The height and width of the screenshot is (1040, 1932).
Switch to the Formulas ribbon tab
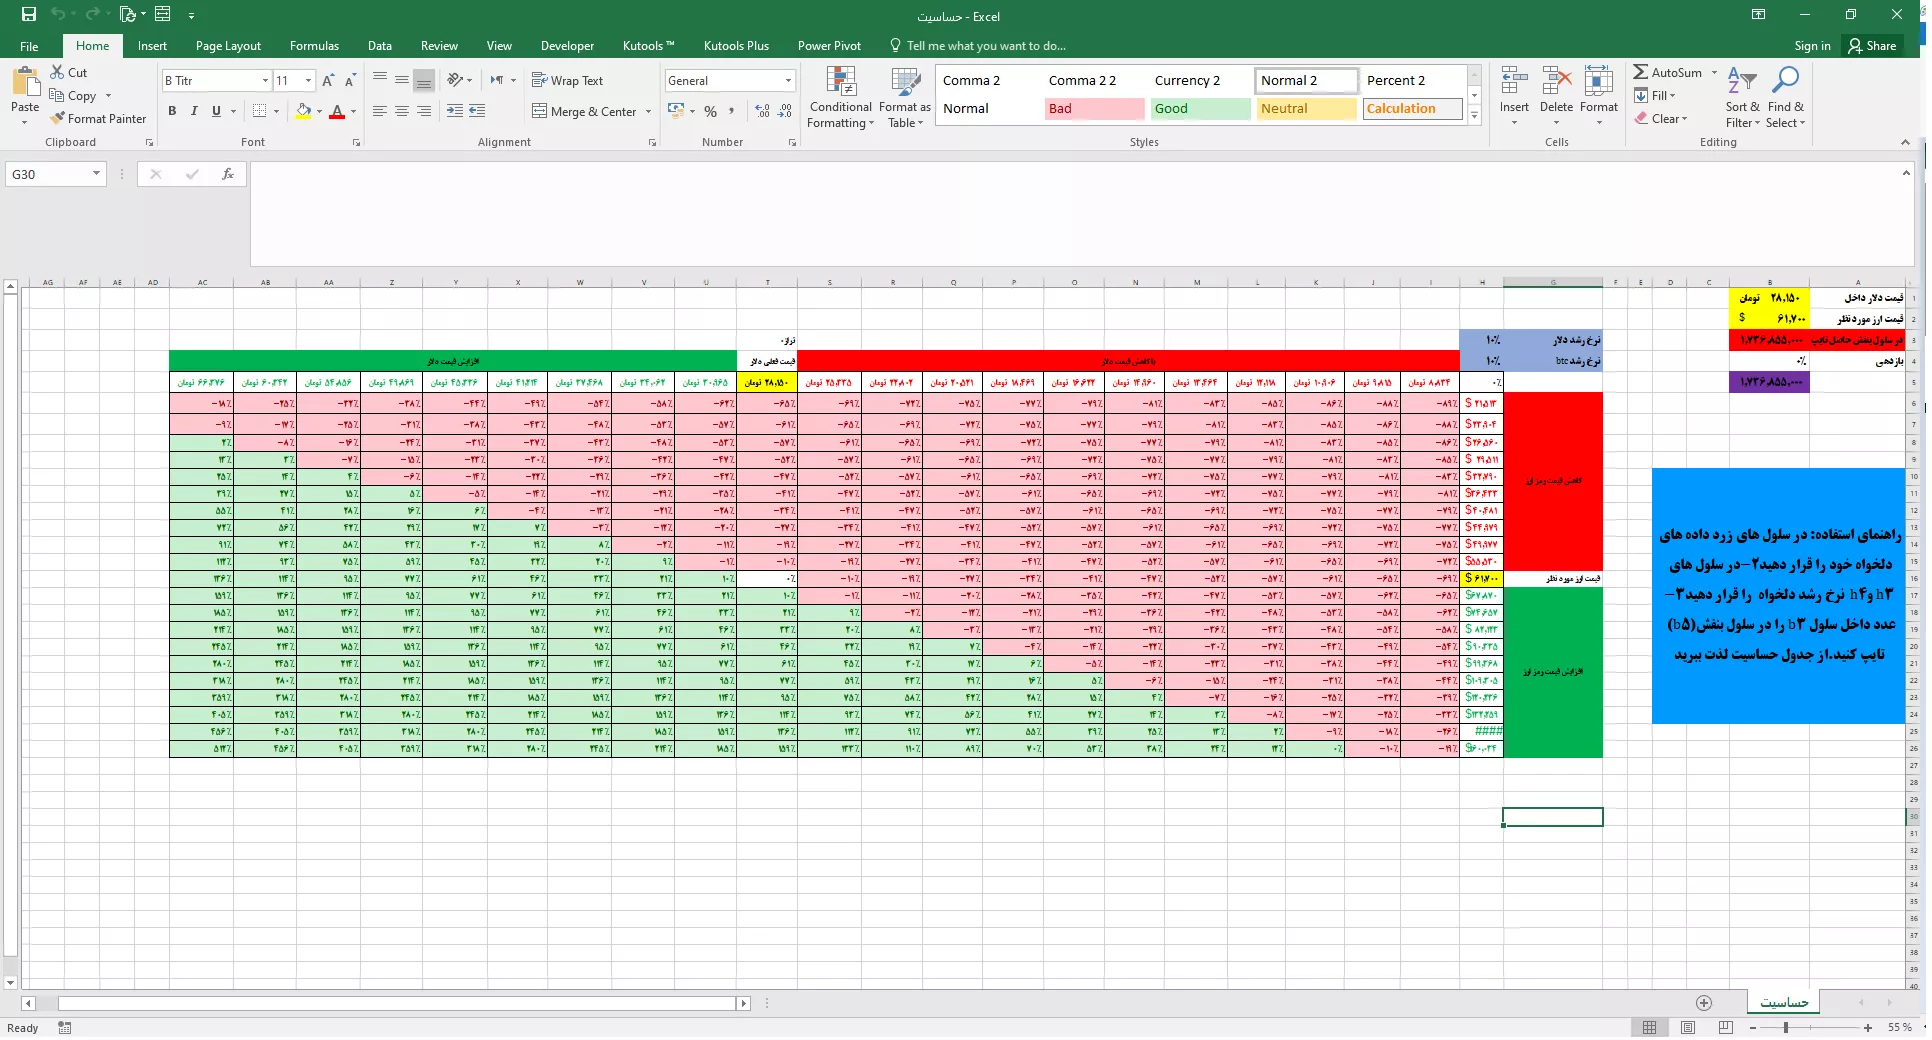point(314,46)
